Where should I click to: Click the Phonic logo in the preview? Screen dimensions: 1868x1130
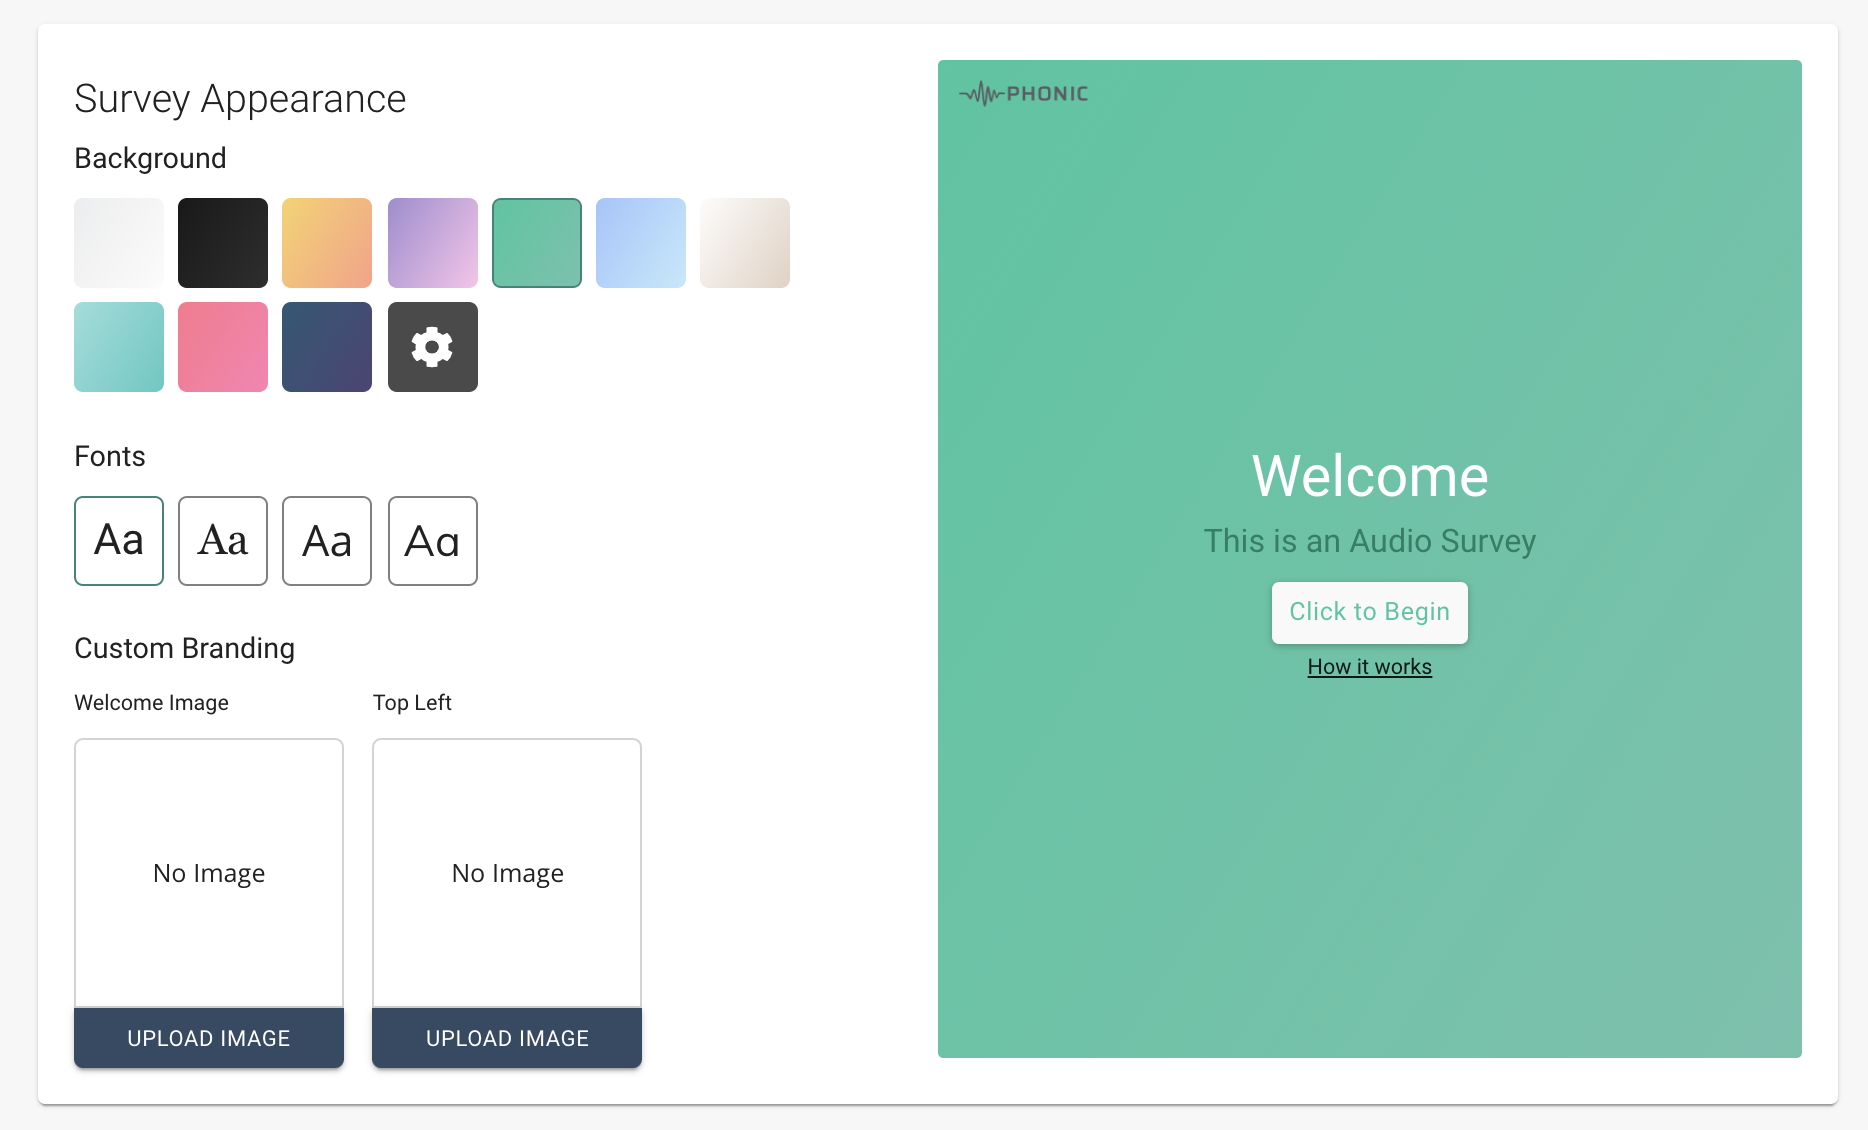(1023, 93)
